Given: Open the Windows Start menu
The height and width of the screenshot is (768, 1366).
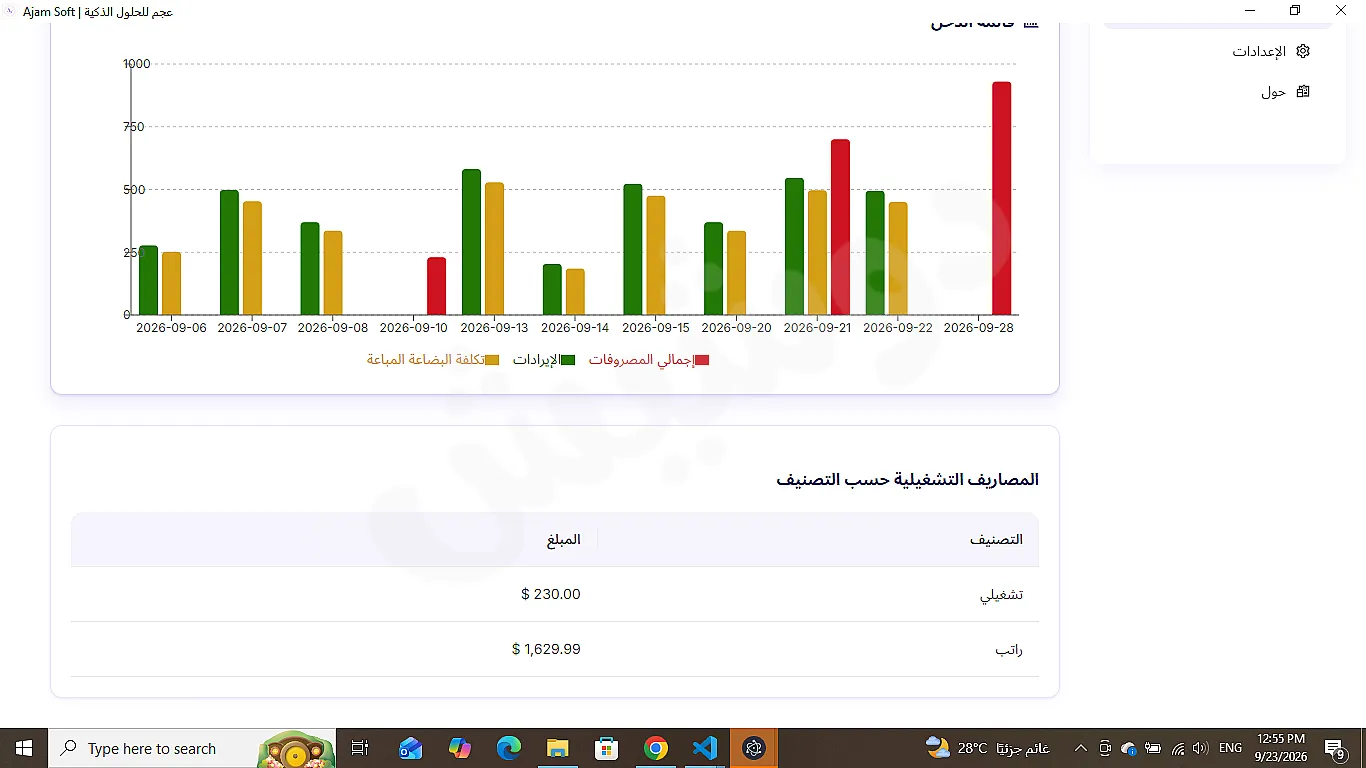Looking at the screenshot, I should coord(24,748).
